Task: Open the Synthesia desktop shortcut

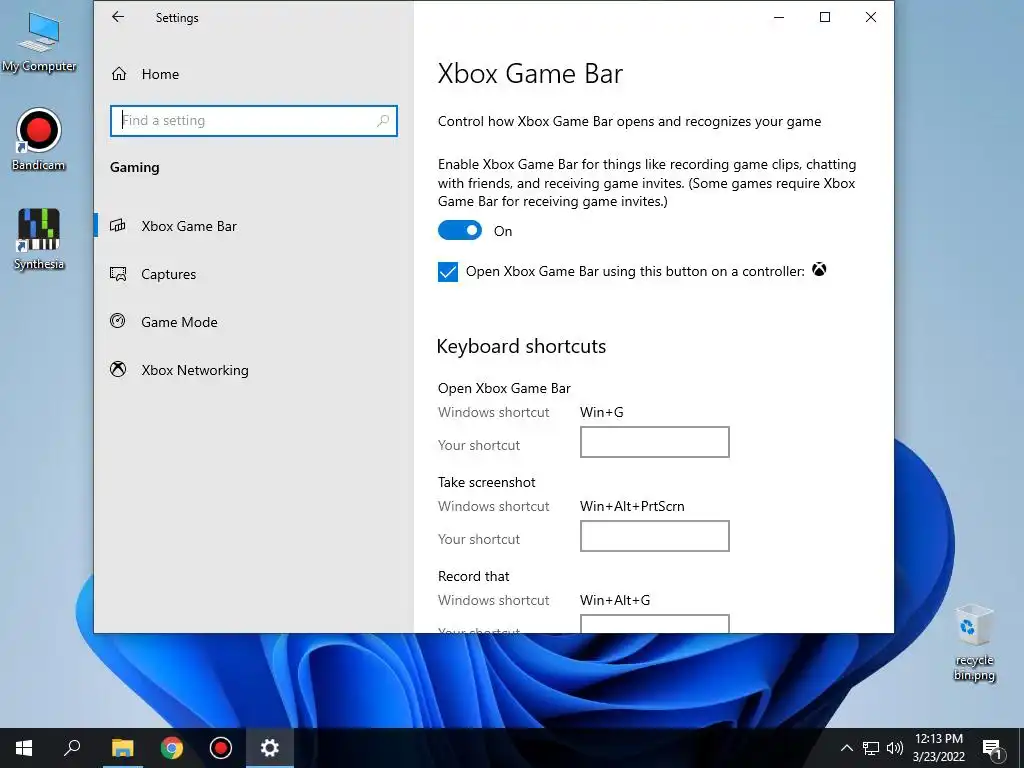Action: (39, 239)
